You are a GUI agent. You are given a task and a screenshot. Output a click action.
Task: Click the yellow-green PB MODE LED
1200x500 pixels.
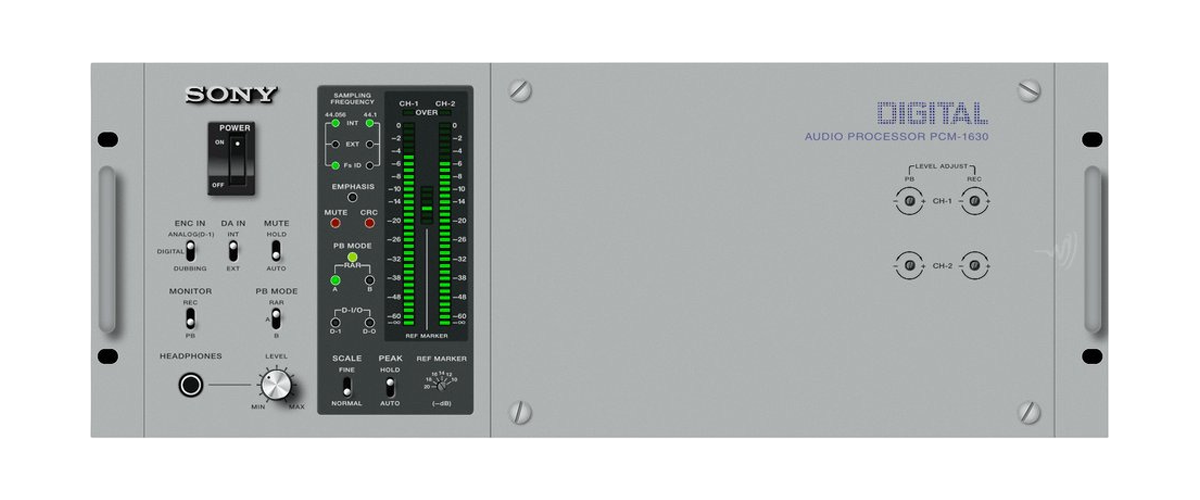tap(352, 257)
